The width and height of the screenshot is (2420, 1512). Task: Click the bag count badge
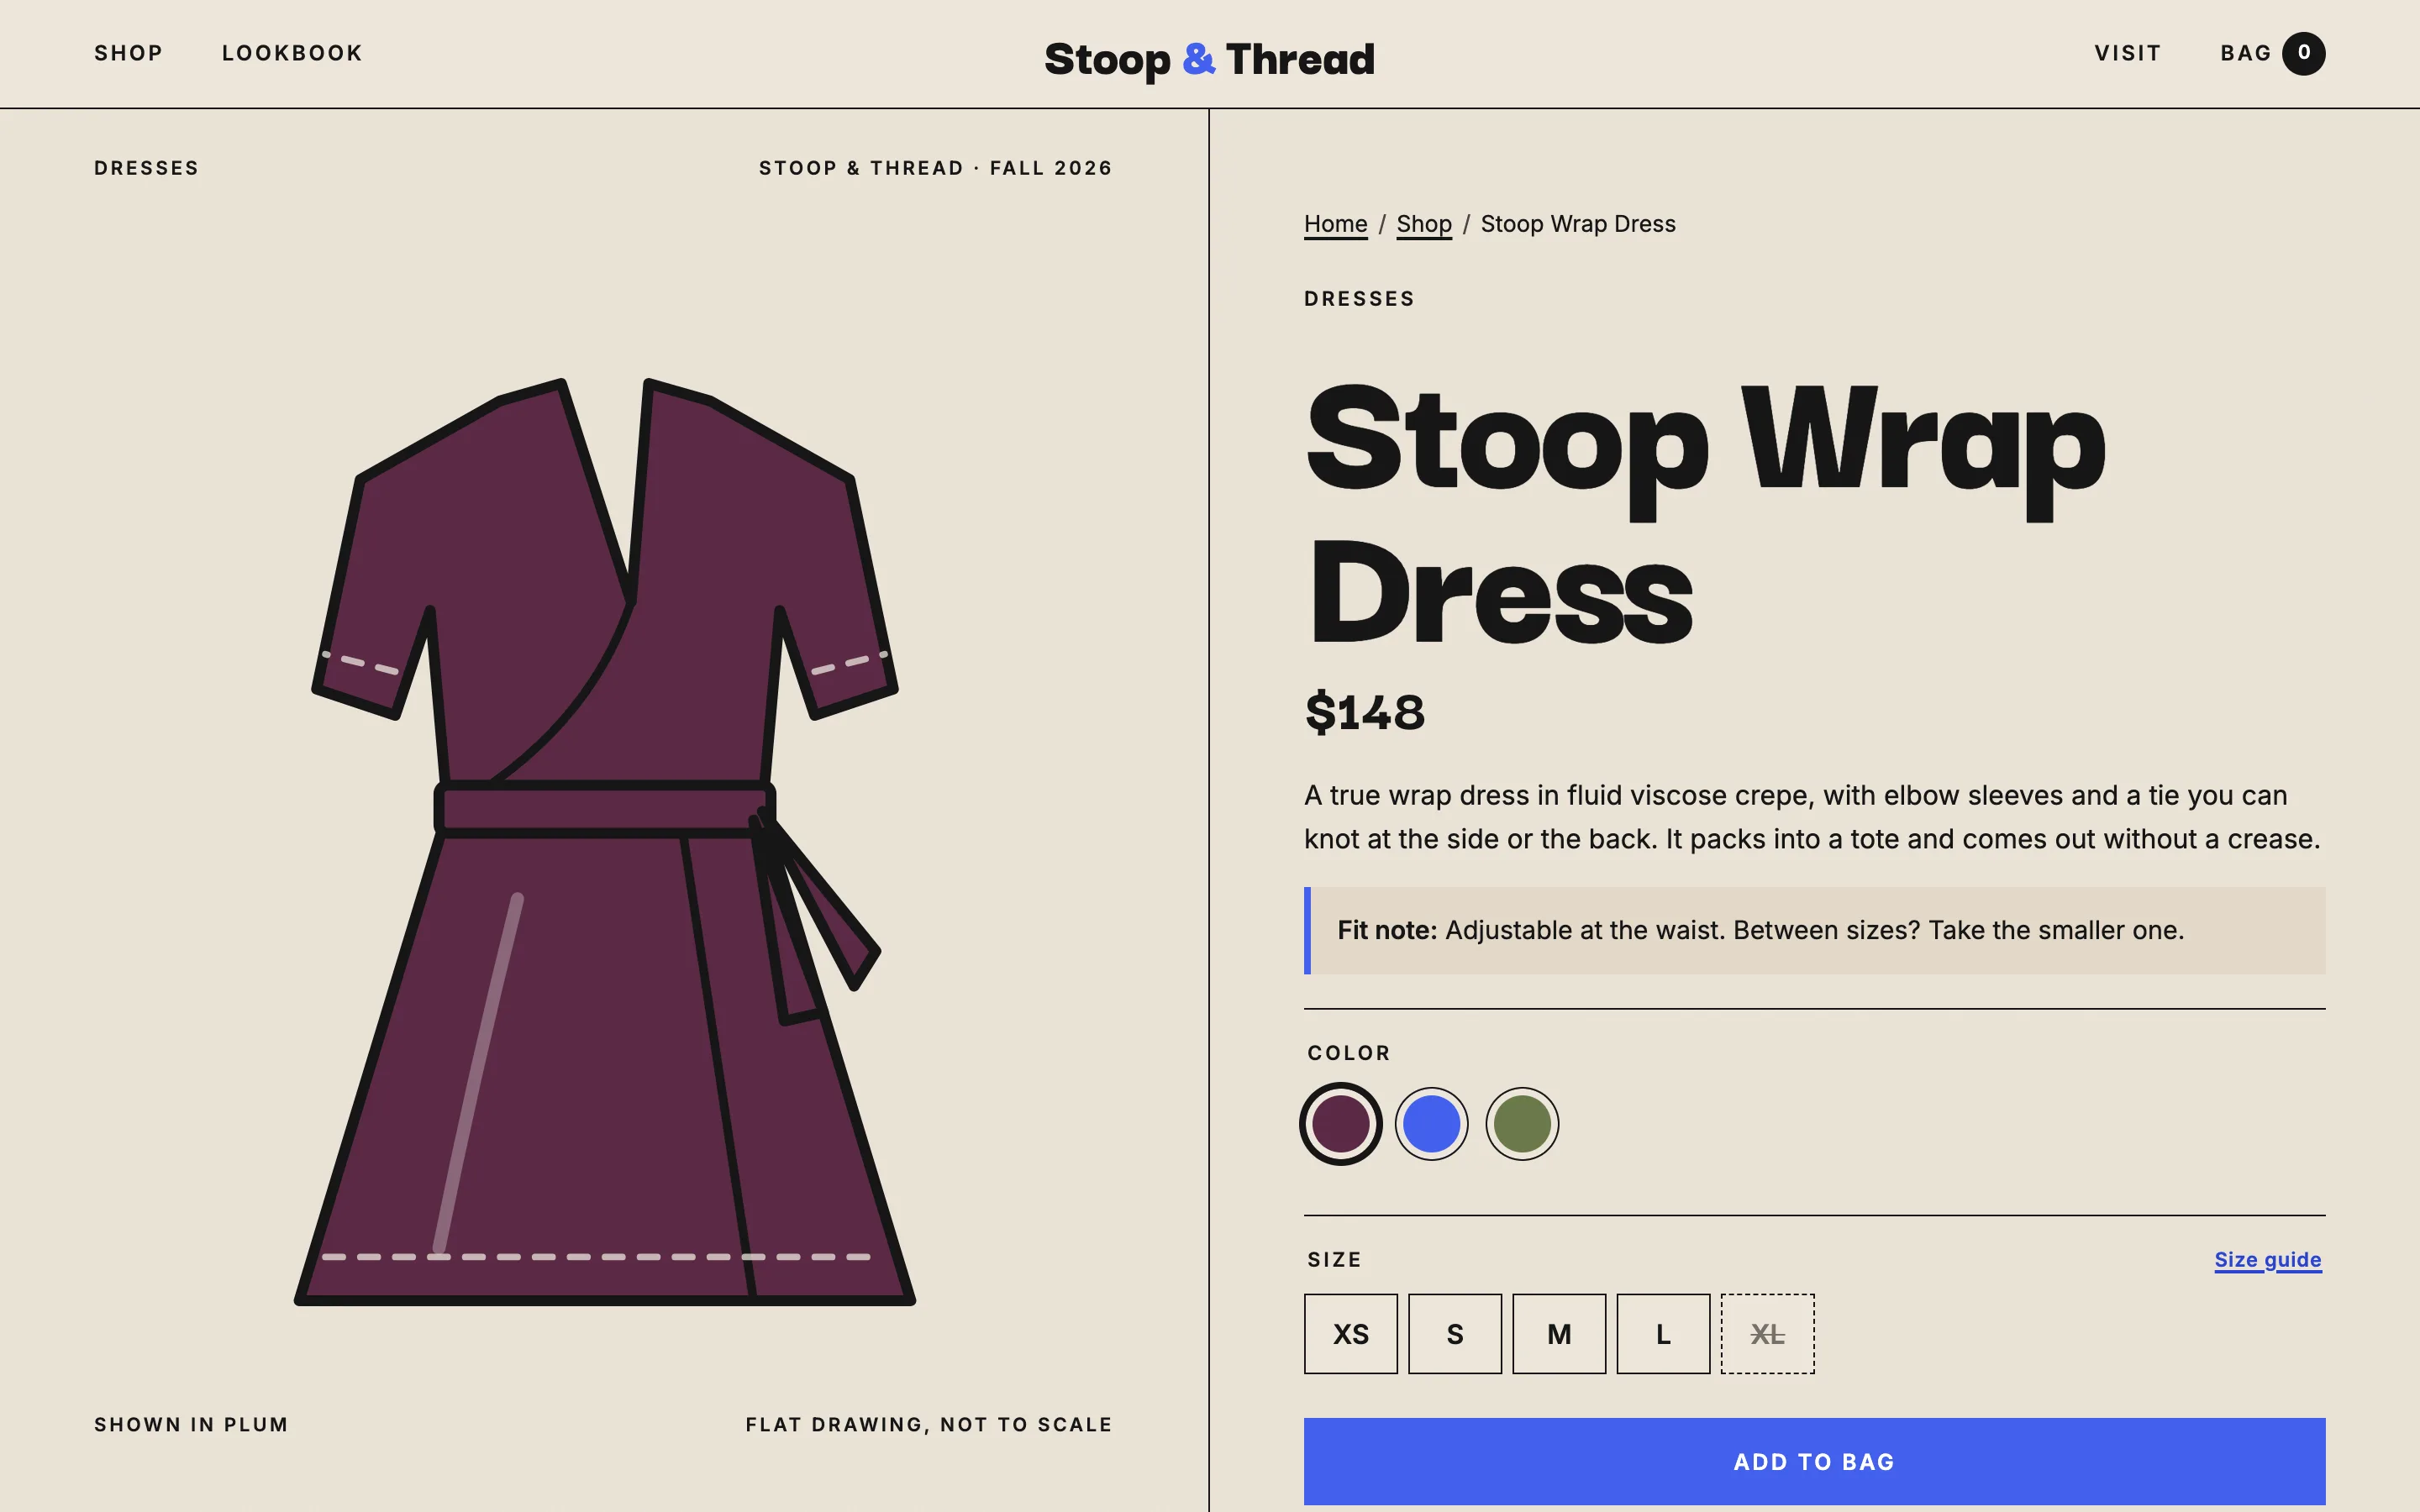pos(2304,53)
